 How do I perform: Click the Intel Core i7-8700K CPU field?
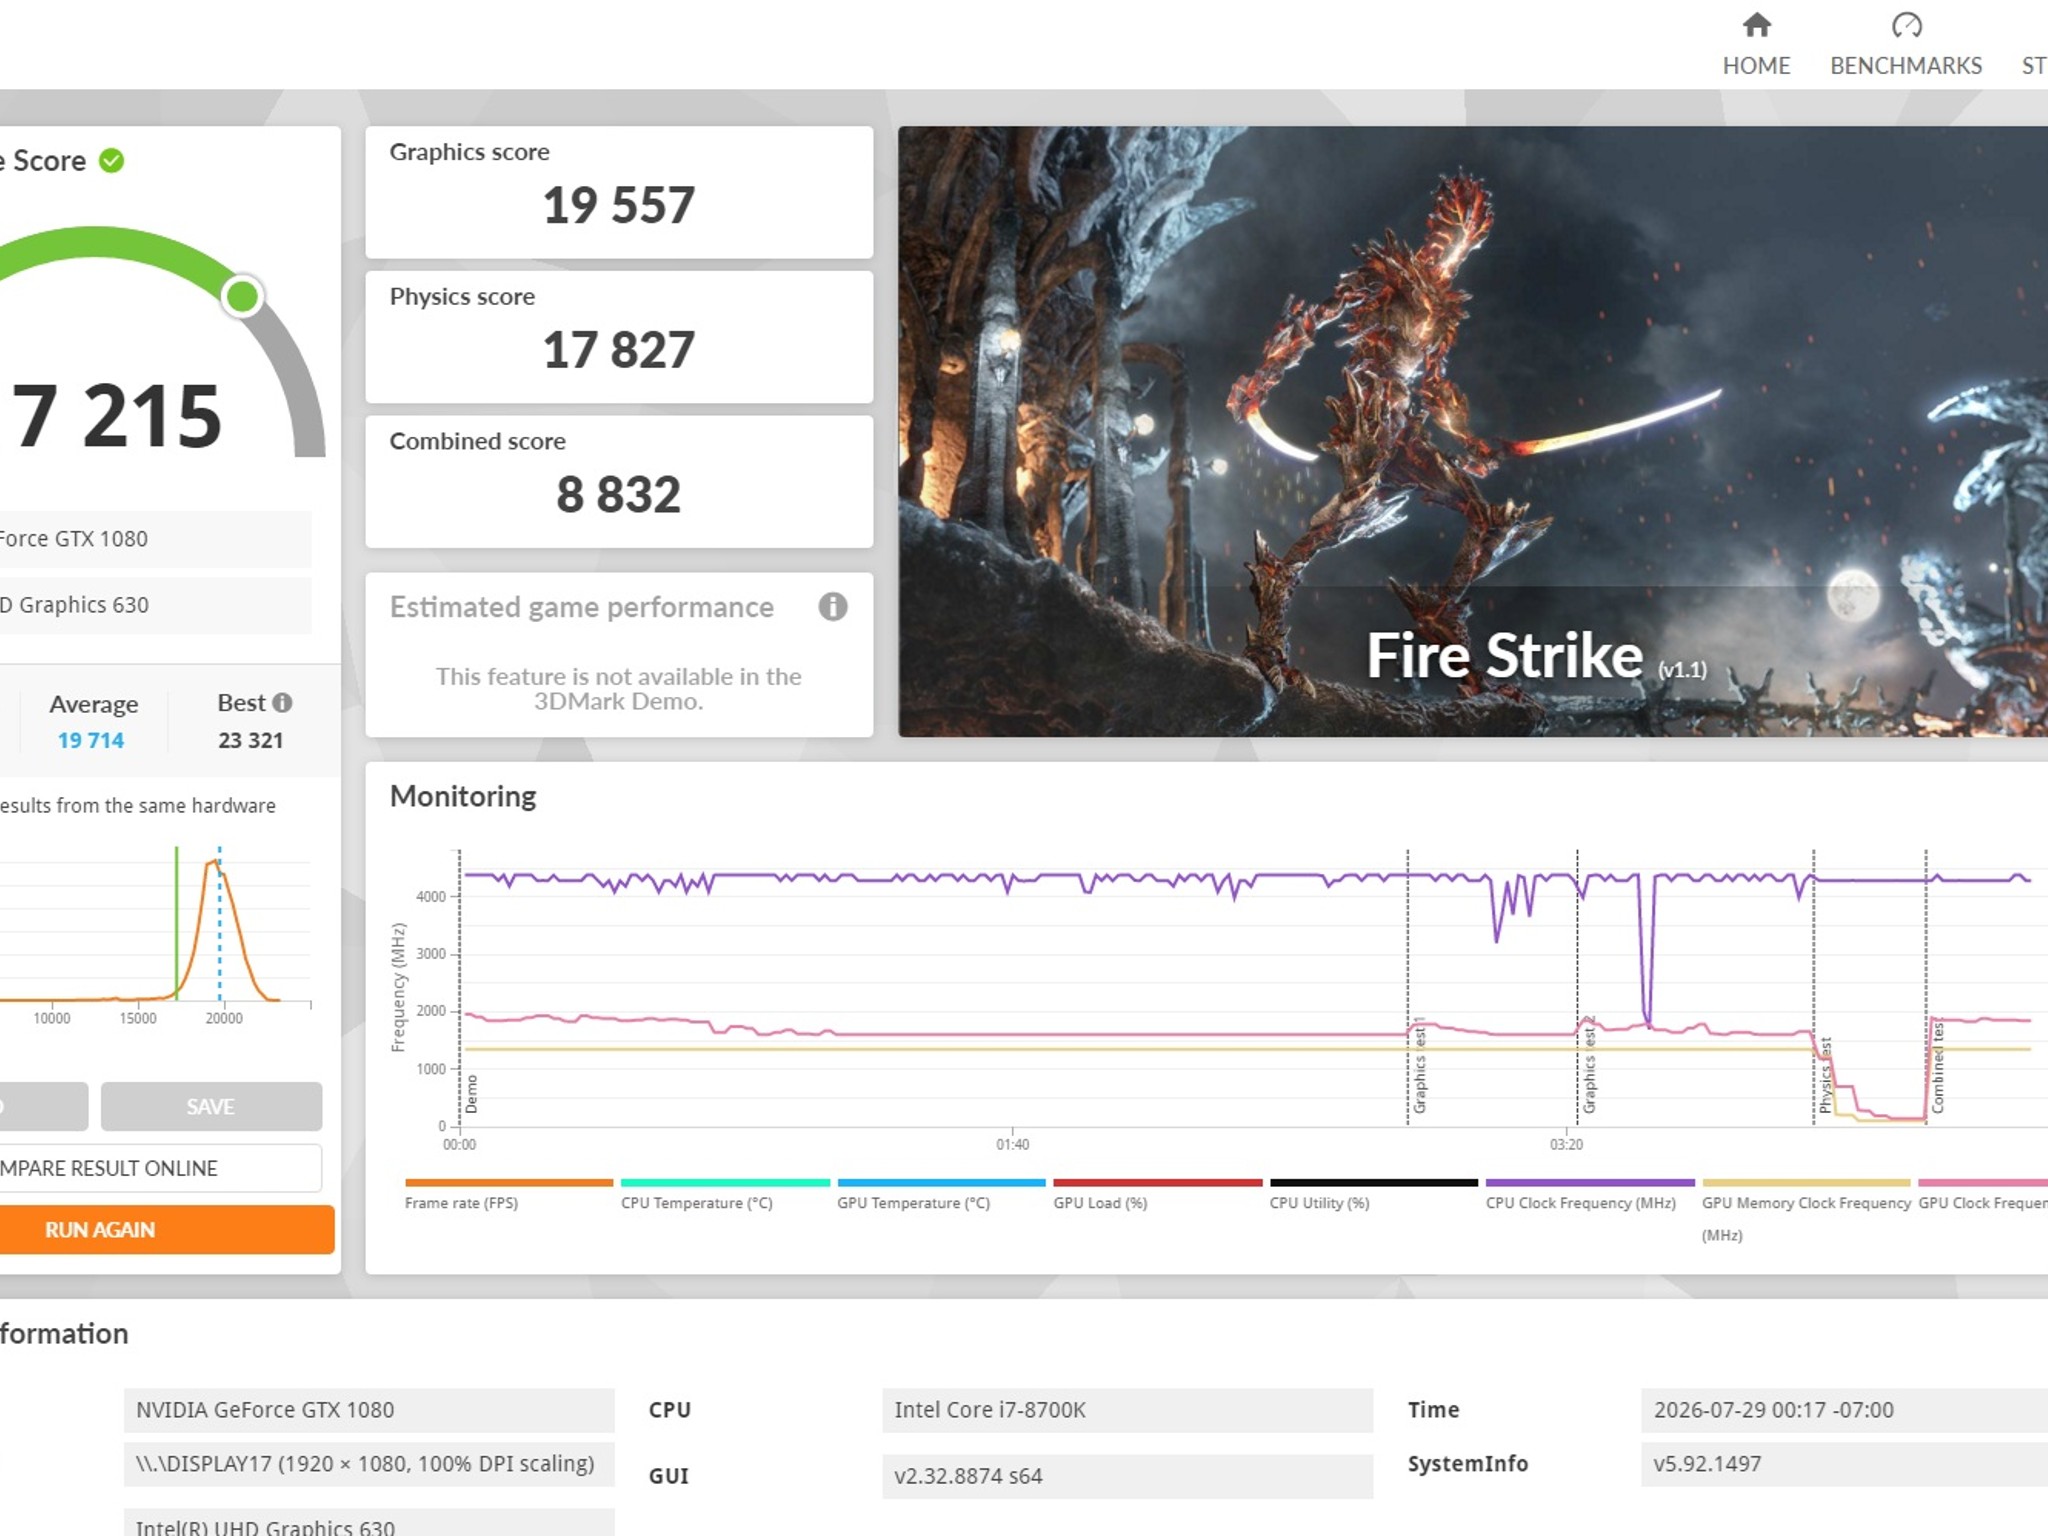tap(1127, 1410)
